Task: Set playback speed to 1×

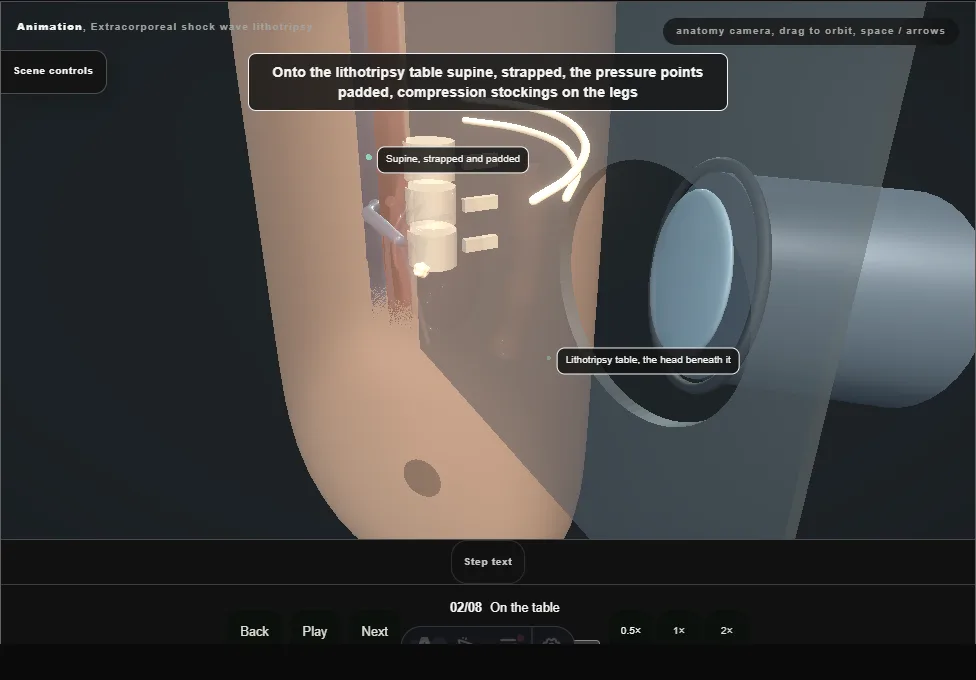Action: pyautogui.click(x=678, y=631)
